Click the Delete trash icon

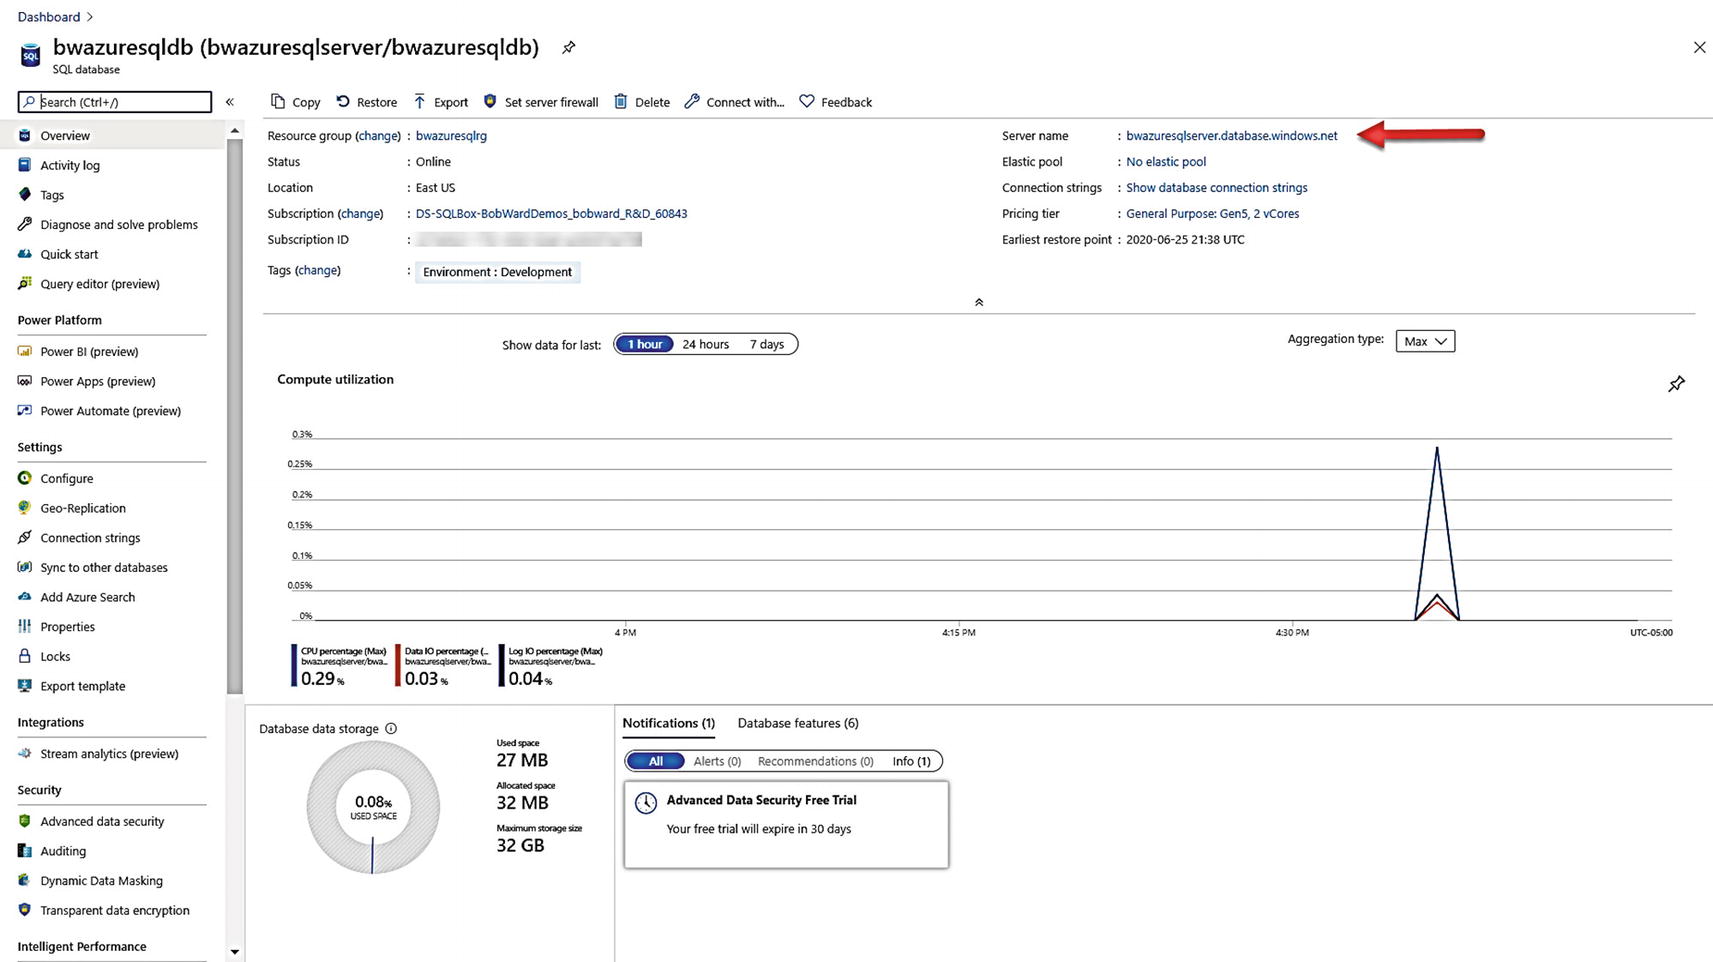[621, 102]
